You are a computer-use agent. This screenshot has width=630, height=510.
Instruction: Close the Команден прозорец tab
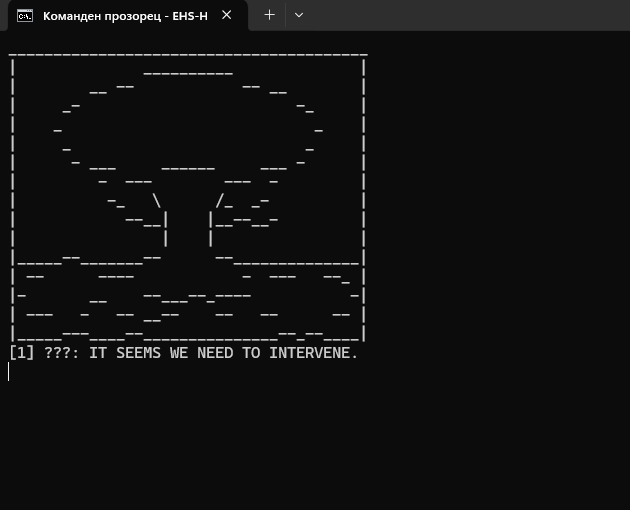point(227,15)
